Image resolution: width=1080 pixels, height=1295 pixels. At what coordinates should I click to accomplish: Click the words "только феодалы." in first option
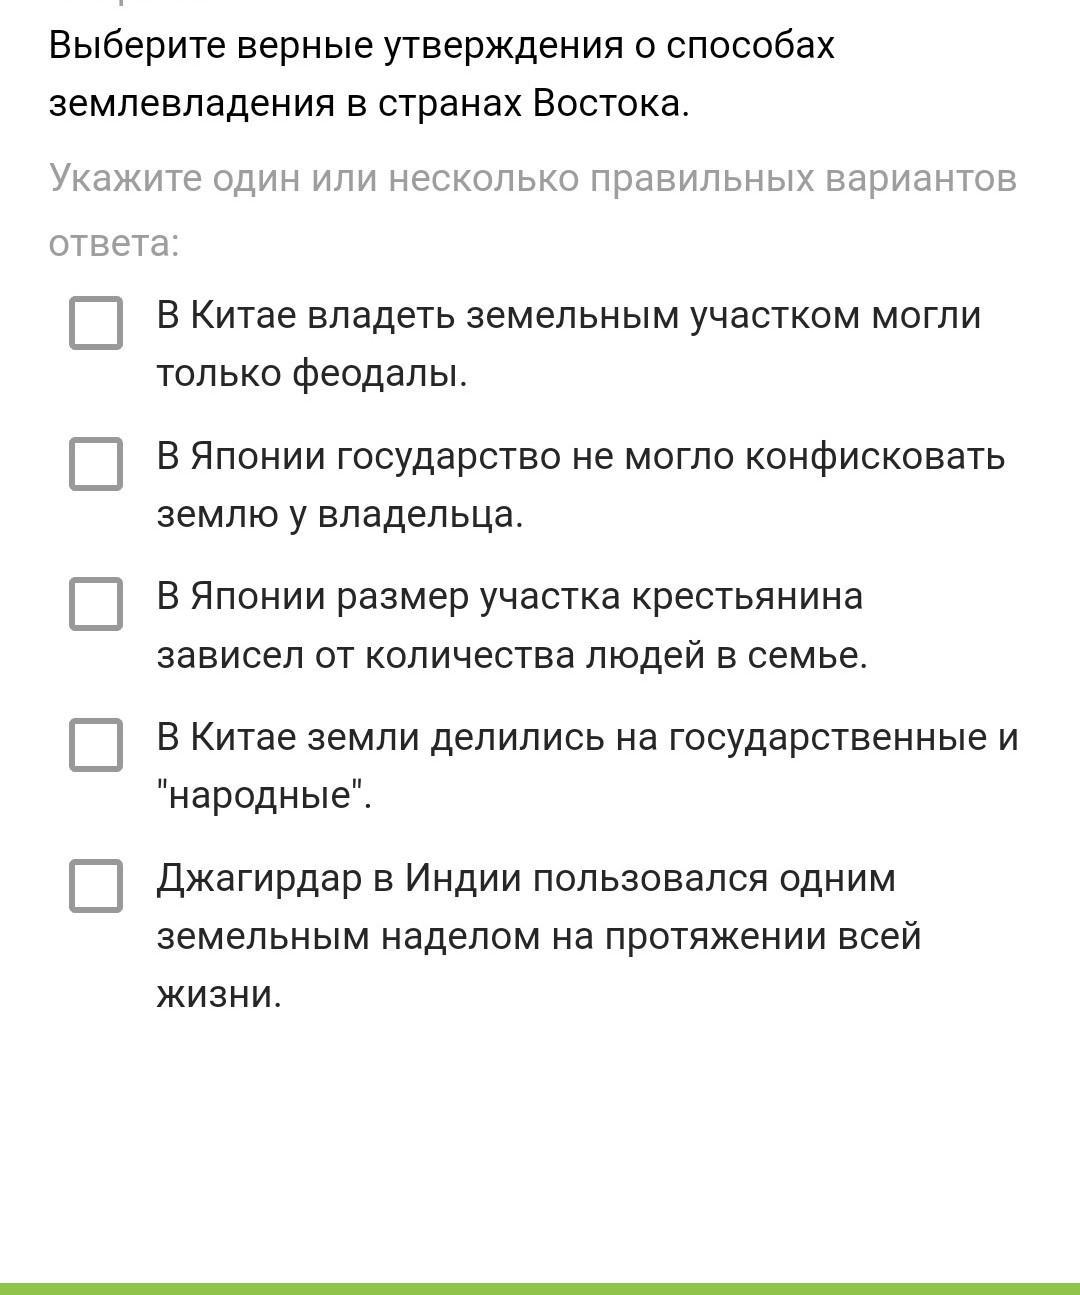(x=312, y=374)
